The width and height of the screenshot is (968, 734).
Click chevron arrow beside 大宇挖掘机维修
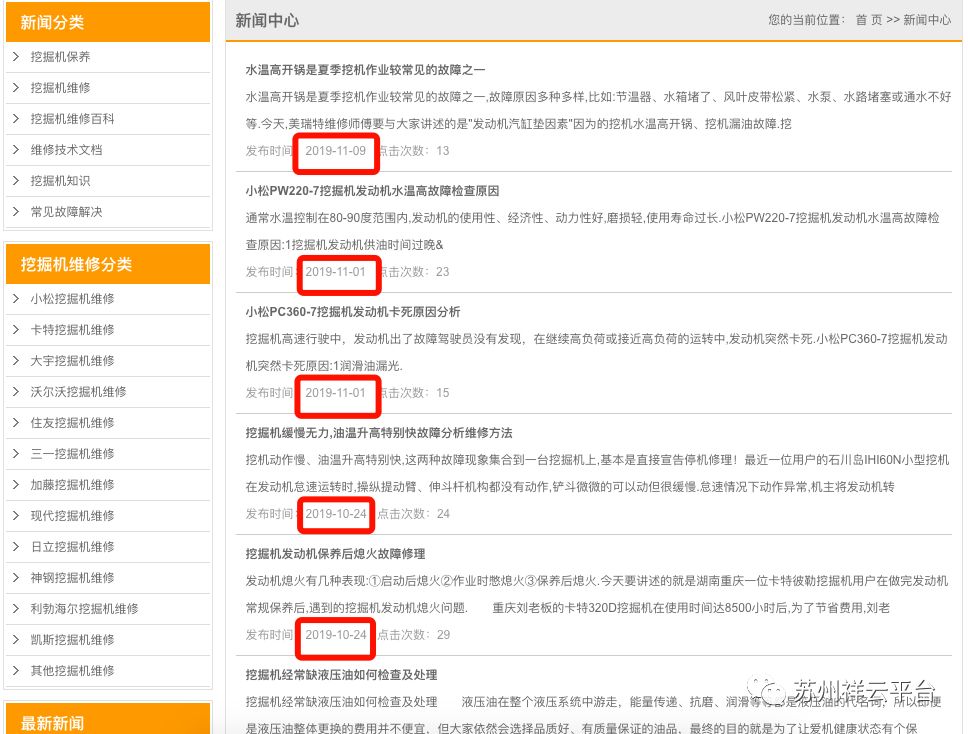pyautogui.click(x=16, y=361)
